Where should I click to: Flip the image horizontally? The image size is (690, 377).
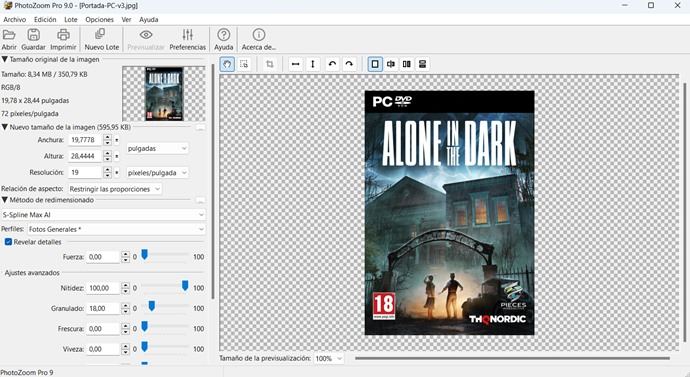tap(296, 64)
